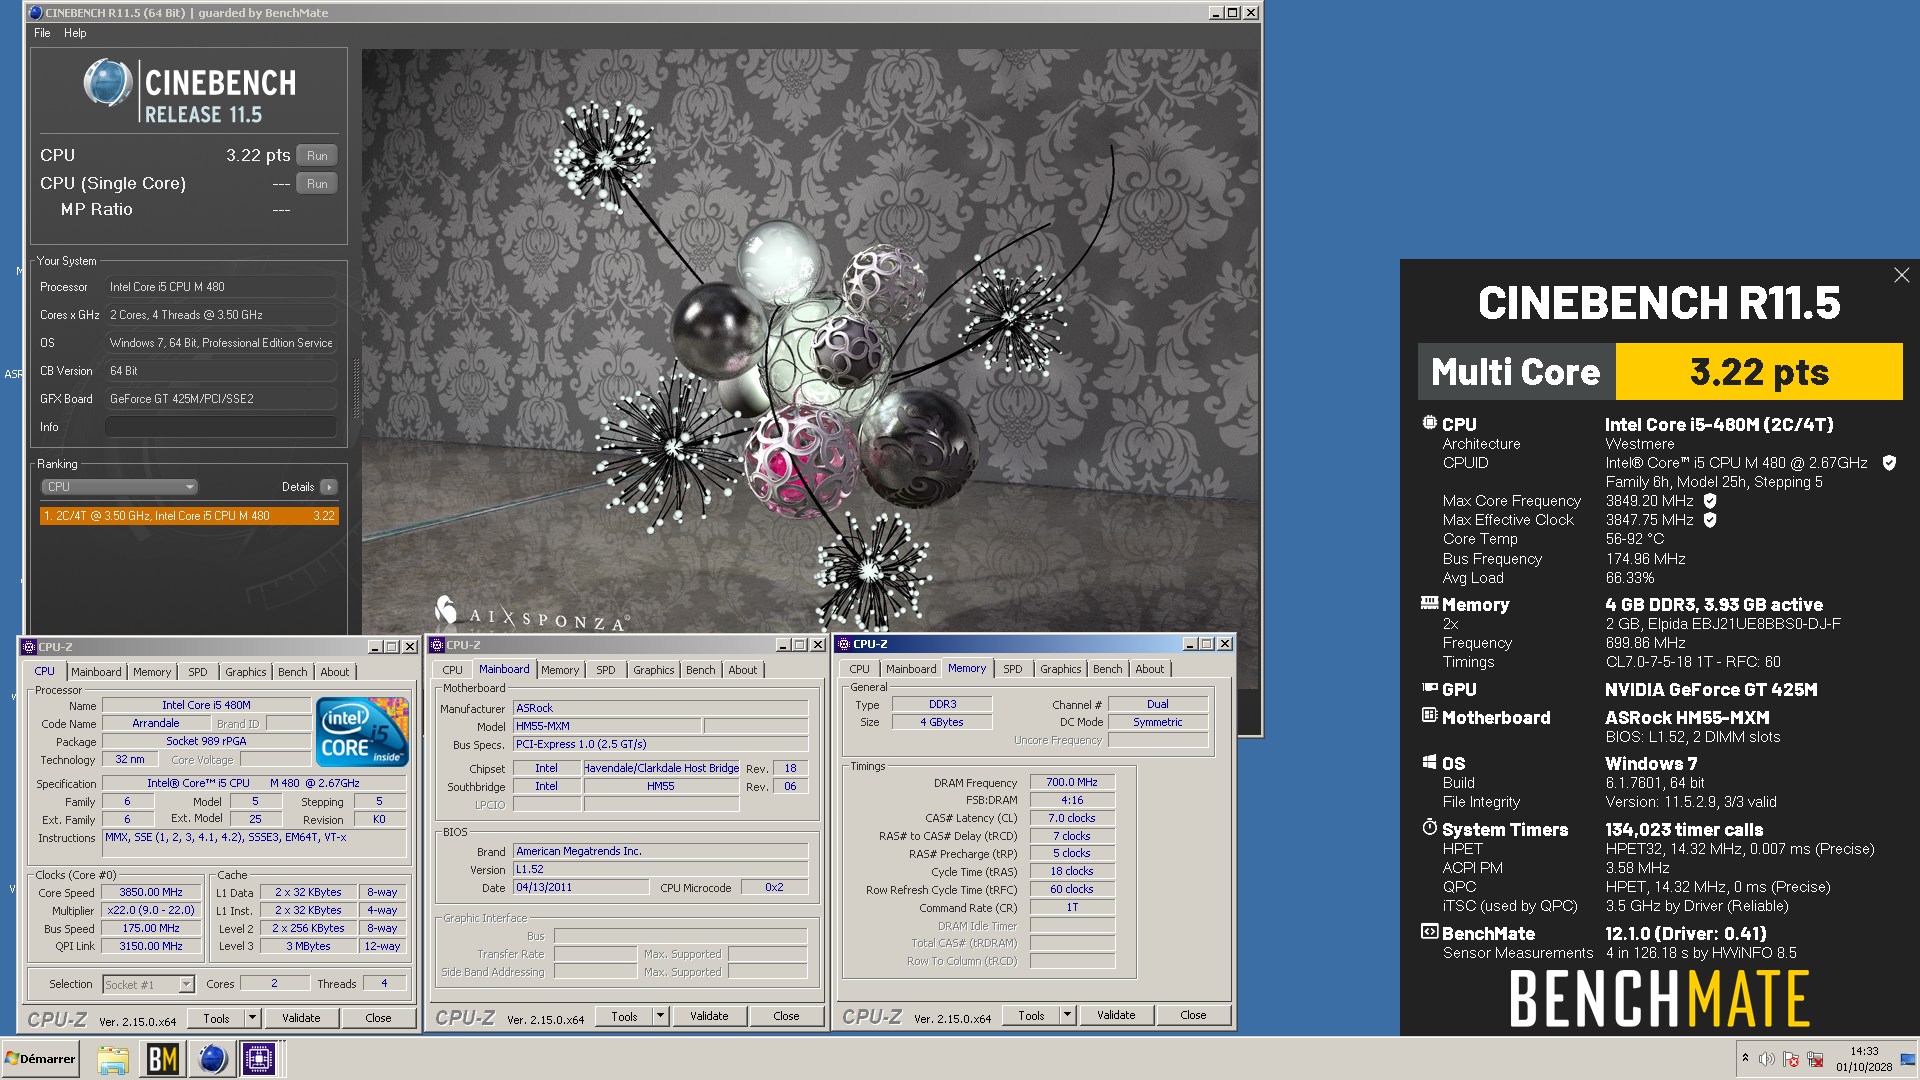The height and width of the screenshot is (1080, 1920).
Task: Click the GFX Board GeForce GT 425M field
Action: tap(220, 398)
